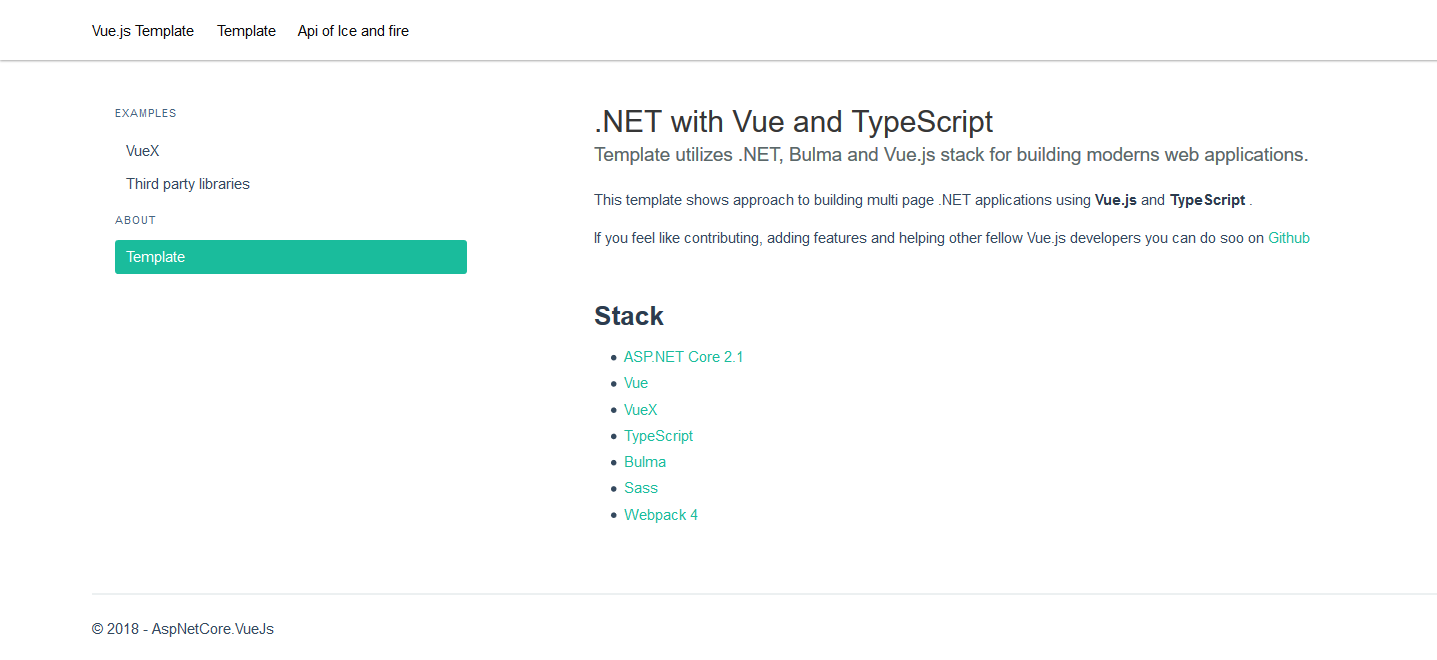Open the Bulma link
The image size is (1437, 660).
[645, 462]
